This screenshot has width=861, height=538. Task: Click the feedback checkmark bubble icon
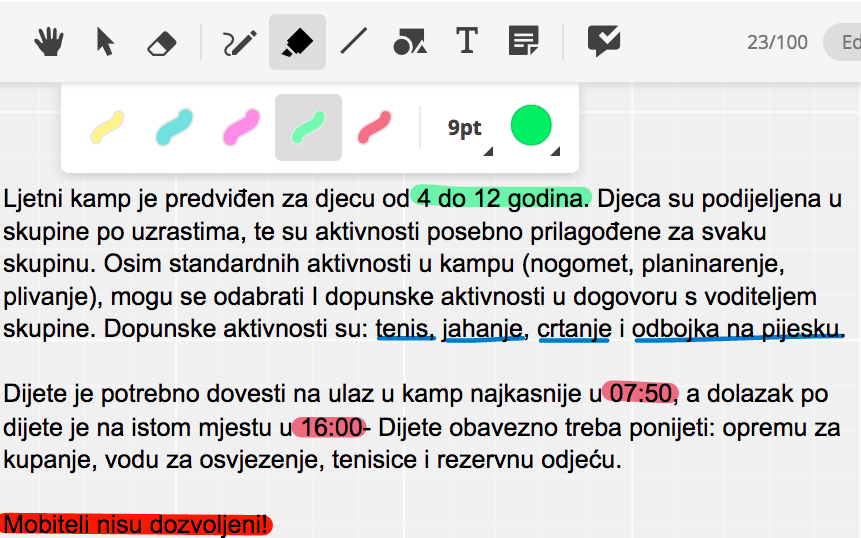pos(604,42)
